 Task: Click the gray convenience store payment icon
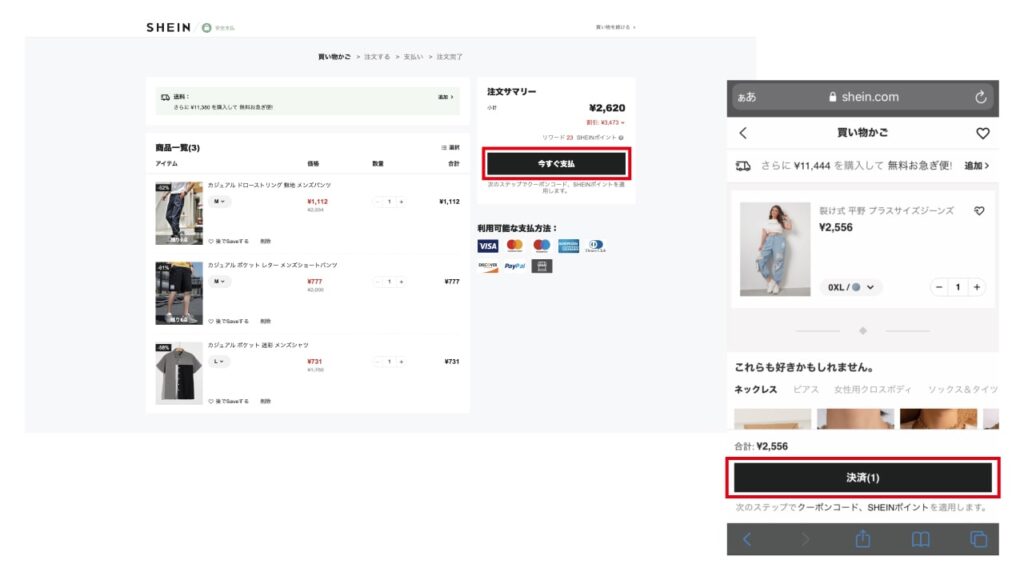(542, 266)
